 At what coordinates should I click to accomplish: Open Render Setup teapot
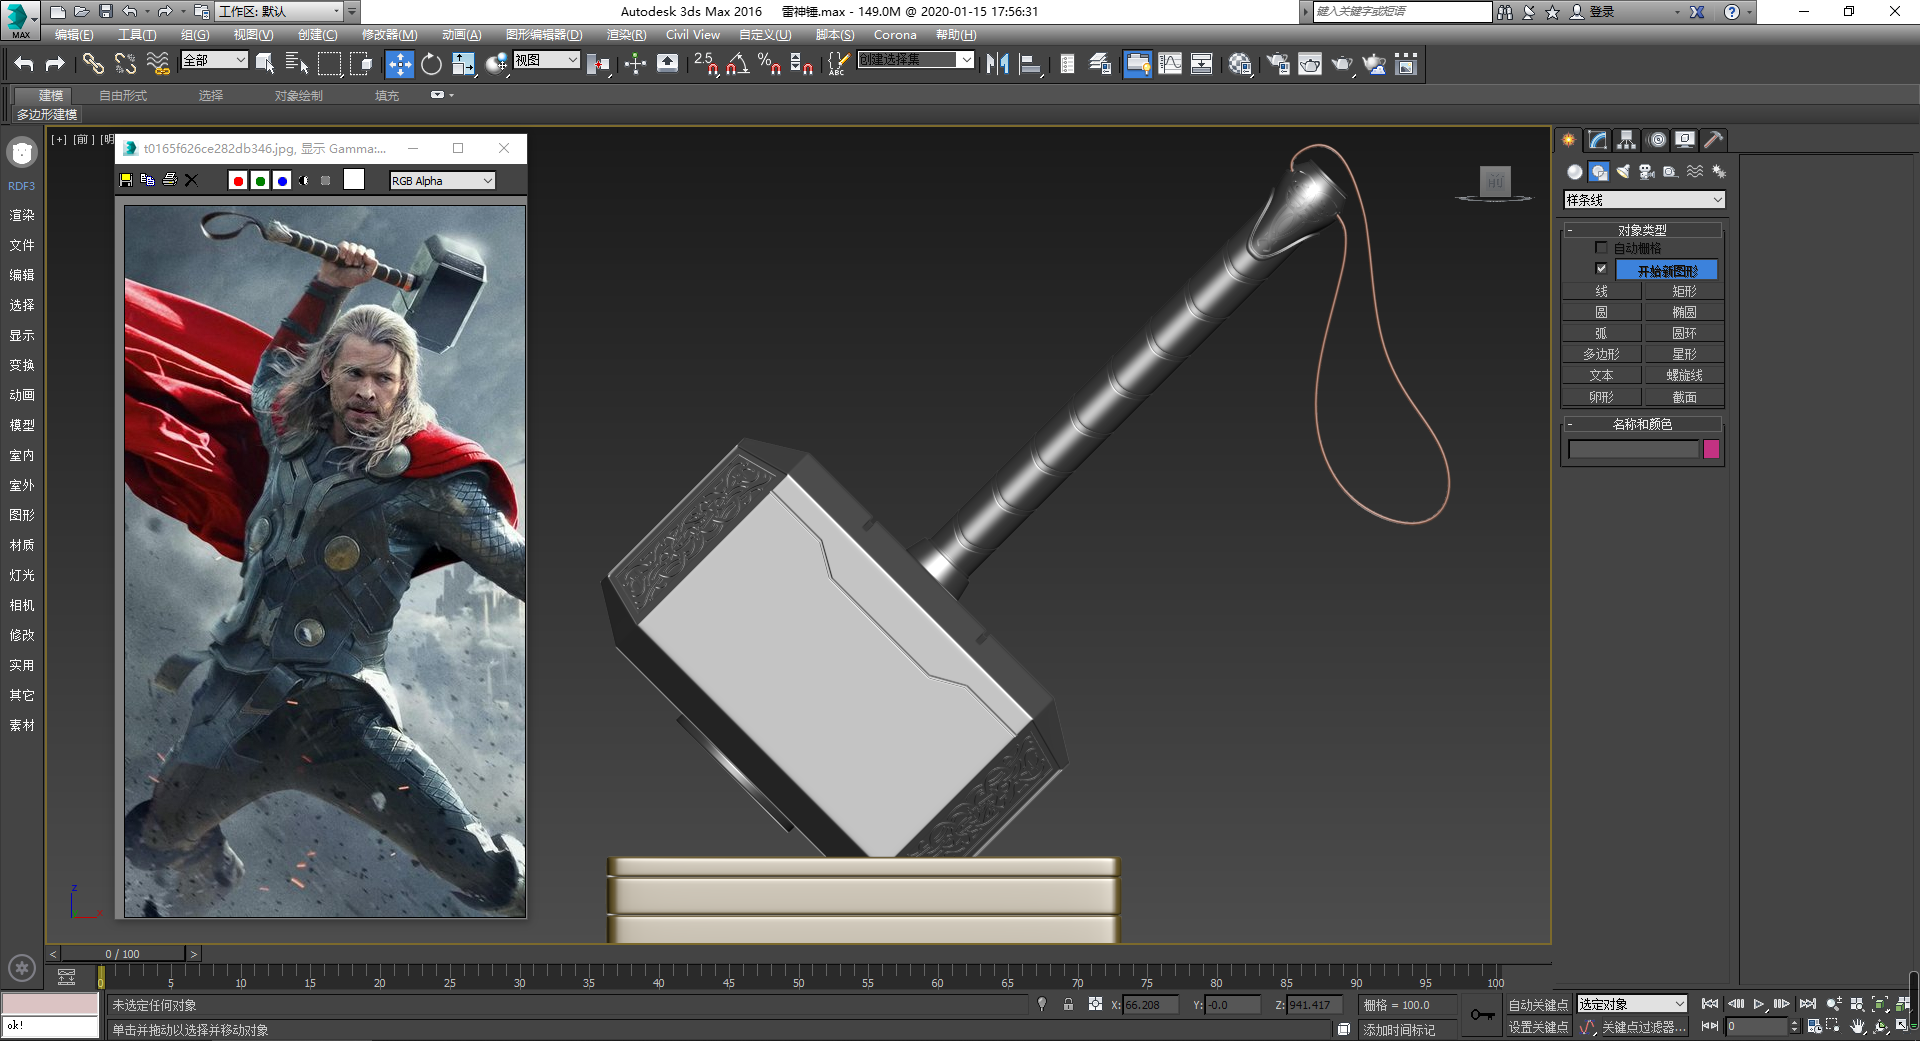click(1278, 64)
